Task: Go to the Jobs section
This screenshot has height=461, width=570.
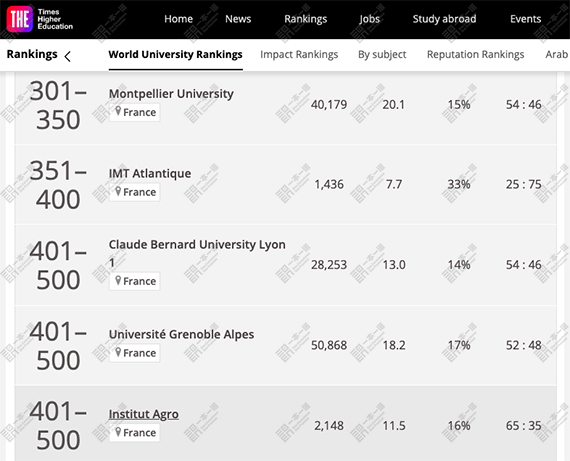Action: 370,19
